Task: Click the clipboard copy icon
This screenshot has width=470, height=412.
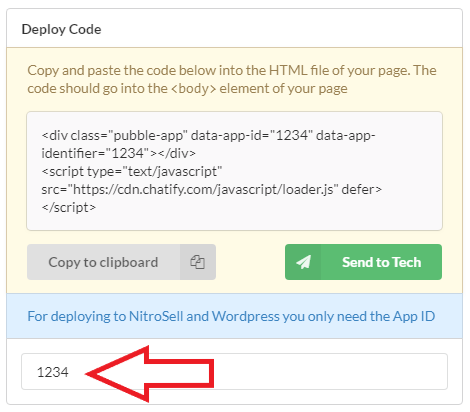Action: tap(197, 262)
